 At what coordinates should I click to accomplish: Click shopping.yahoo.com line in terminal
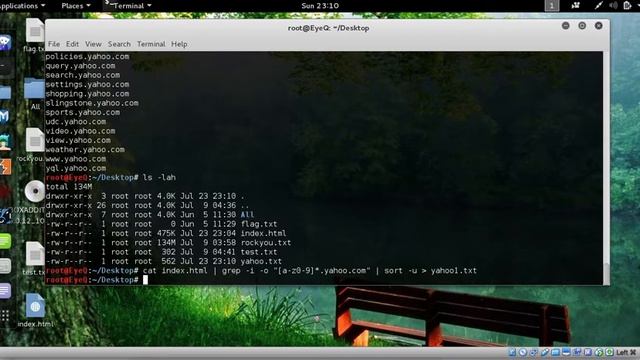point(87,94)
